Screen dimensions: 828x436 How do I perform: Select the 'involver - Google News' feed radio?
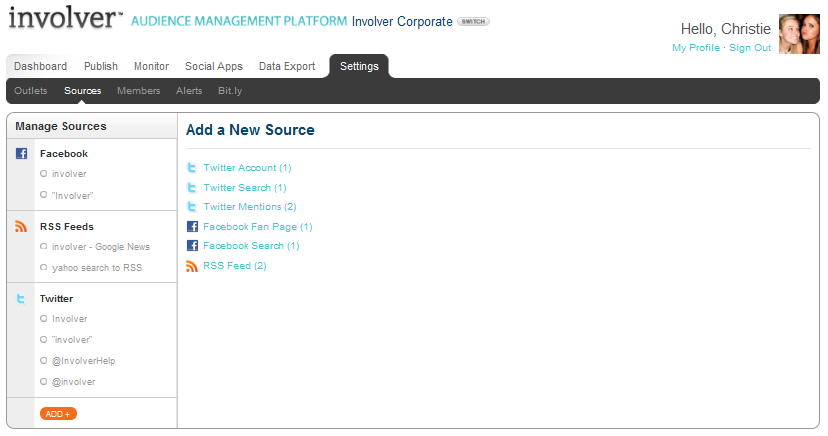pyautogui.click(x=43, y=246)
